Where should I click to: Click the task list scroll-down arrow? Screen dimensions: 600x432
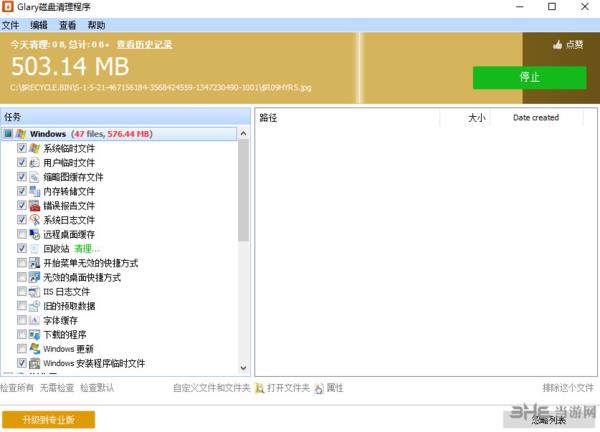[x=243, y=368]
